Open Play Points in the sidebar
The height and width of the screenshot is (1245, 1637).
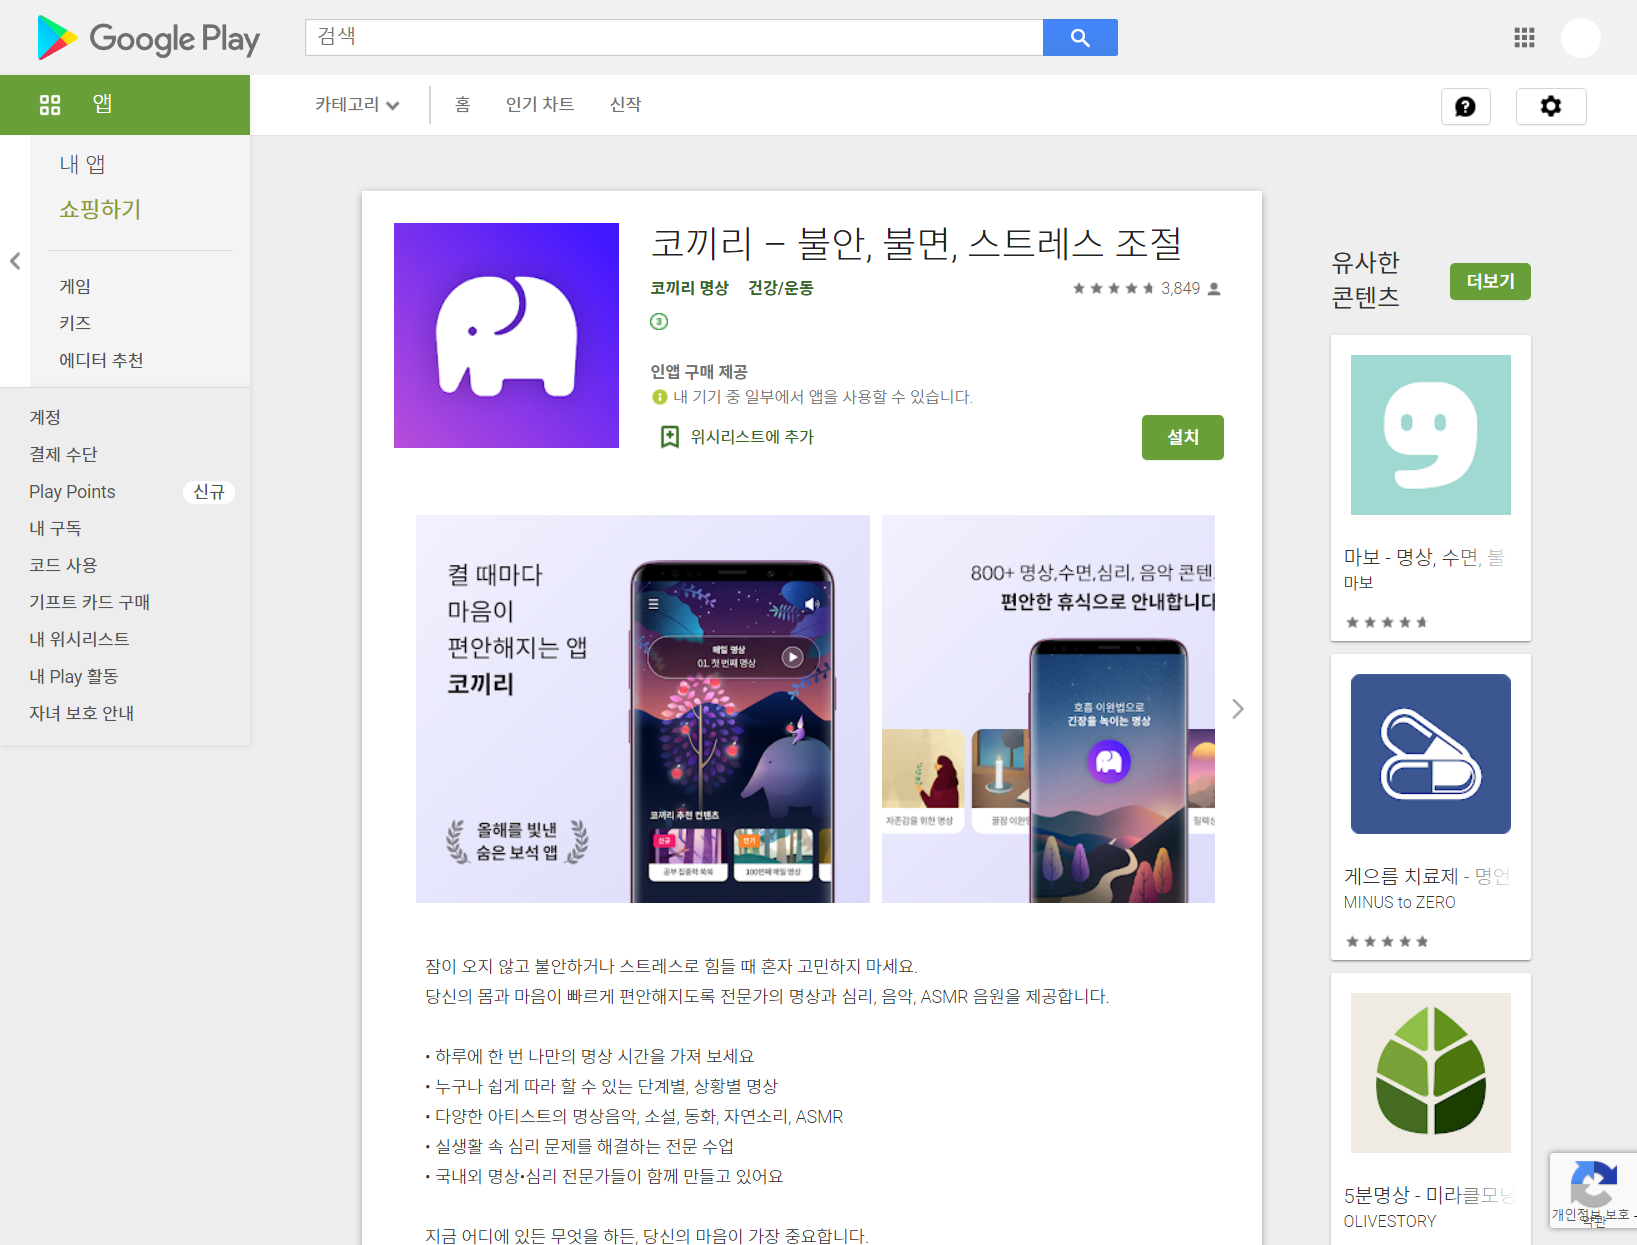tap(72, 491)
